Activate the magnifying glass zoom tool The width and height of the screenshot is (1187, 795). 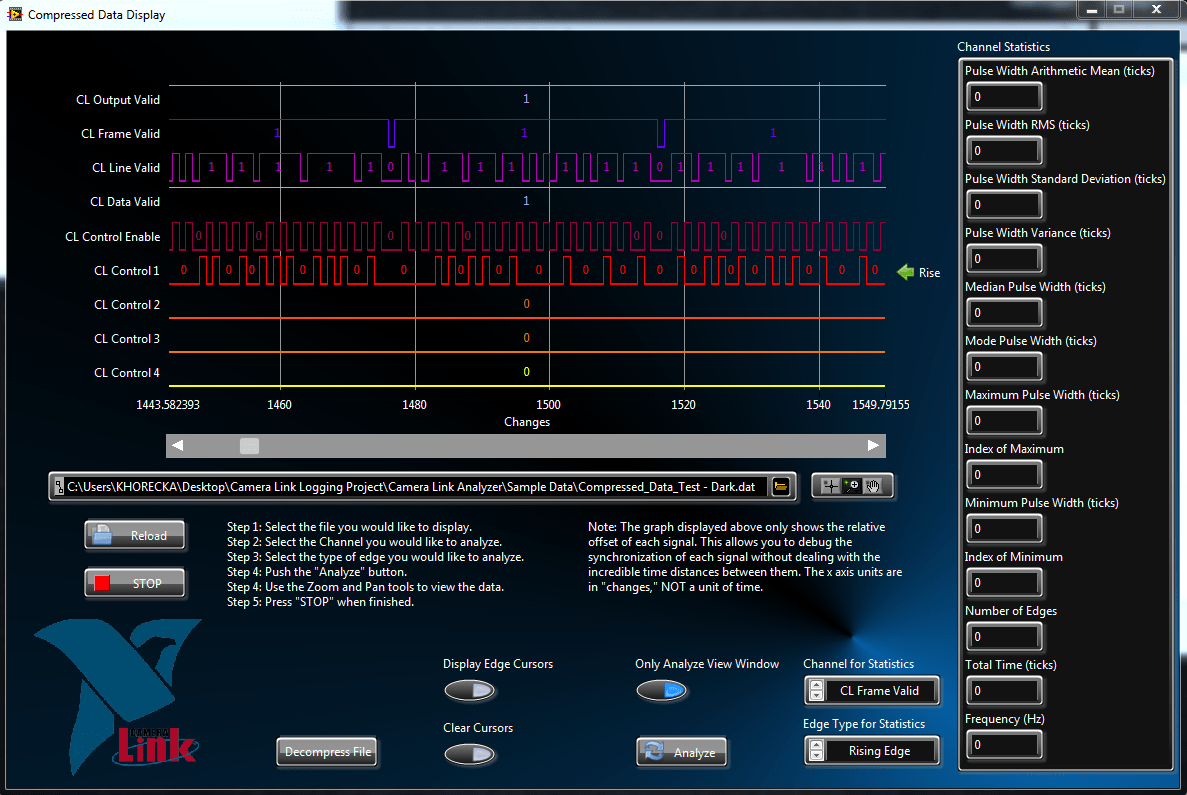(853, 485)
